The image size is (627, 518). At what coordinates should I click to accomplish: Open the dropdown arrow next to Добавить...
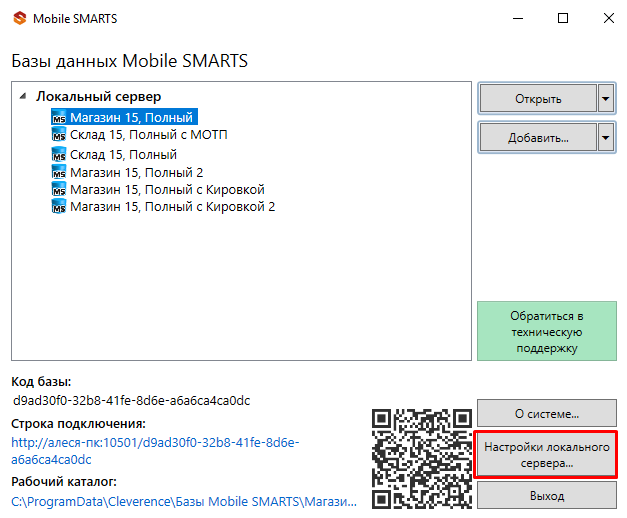click(x=606, y=138)
